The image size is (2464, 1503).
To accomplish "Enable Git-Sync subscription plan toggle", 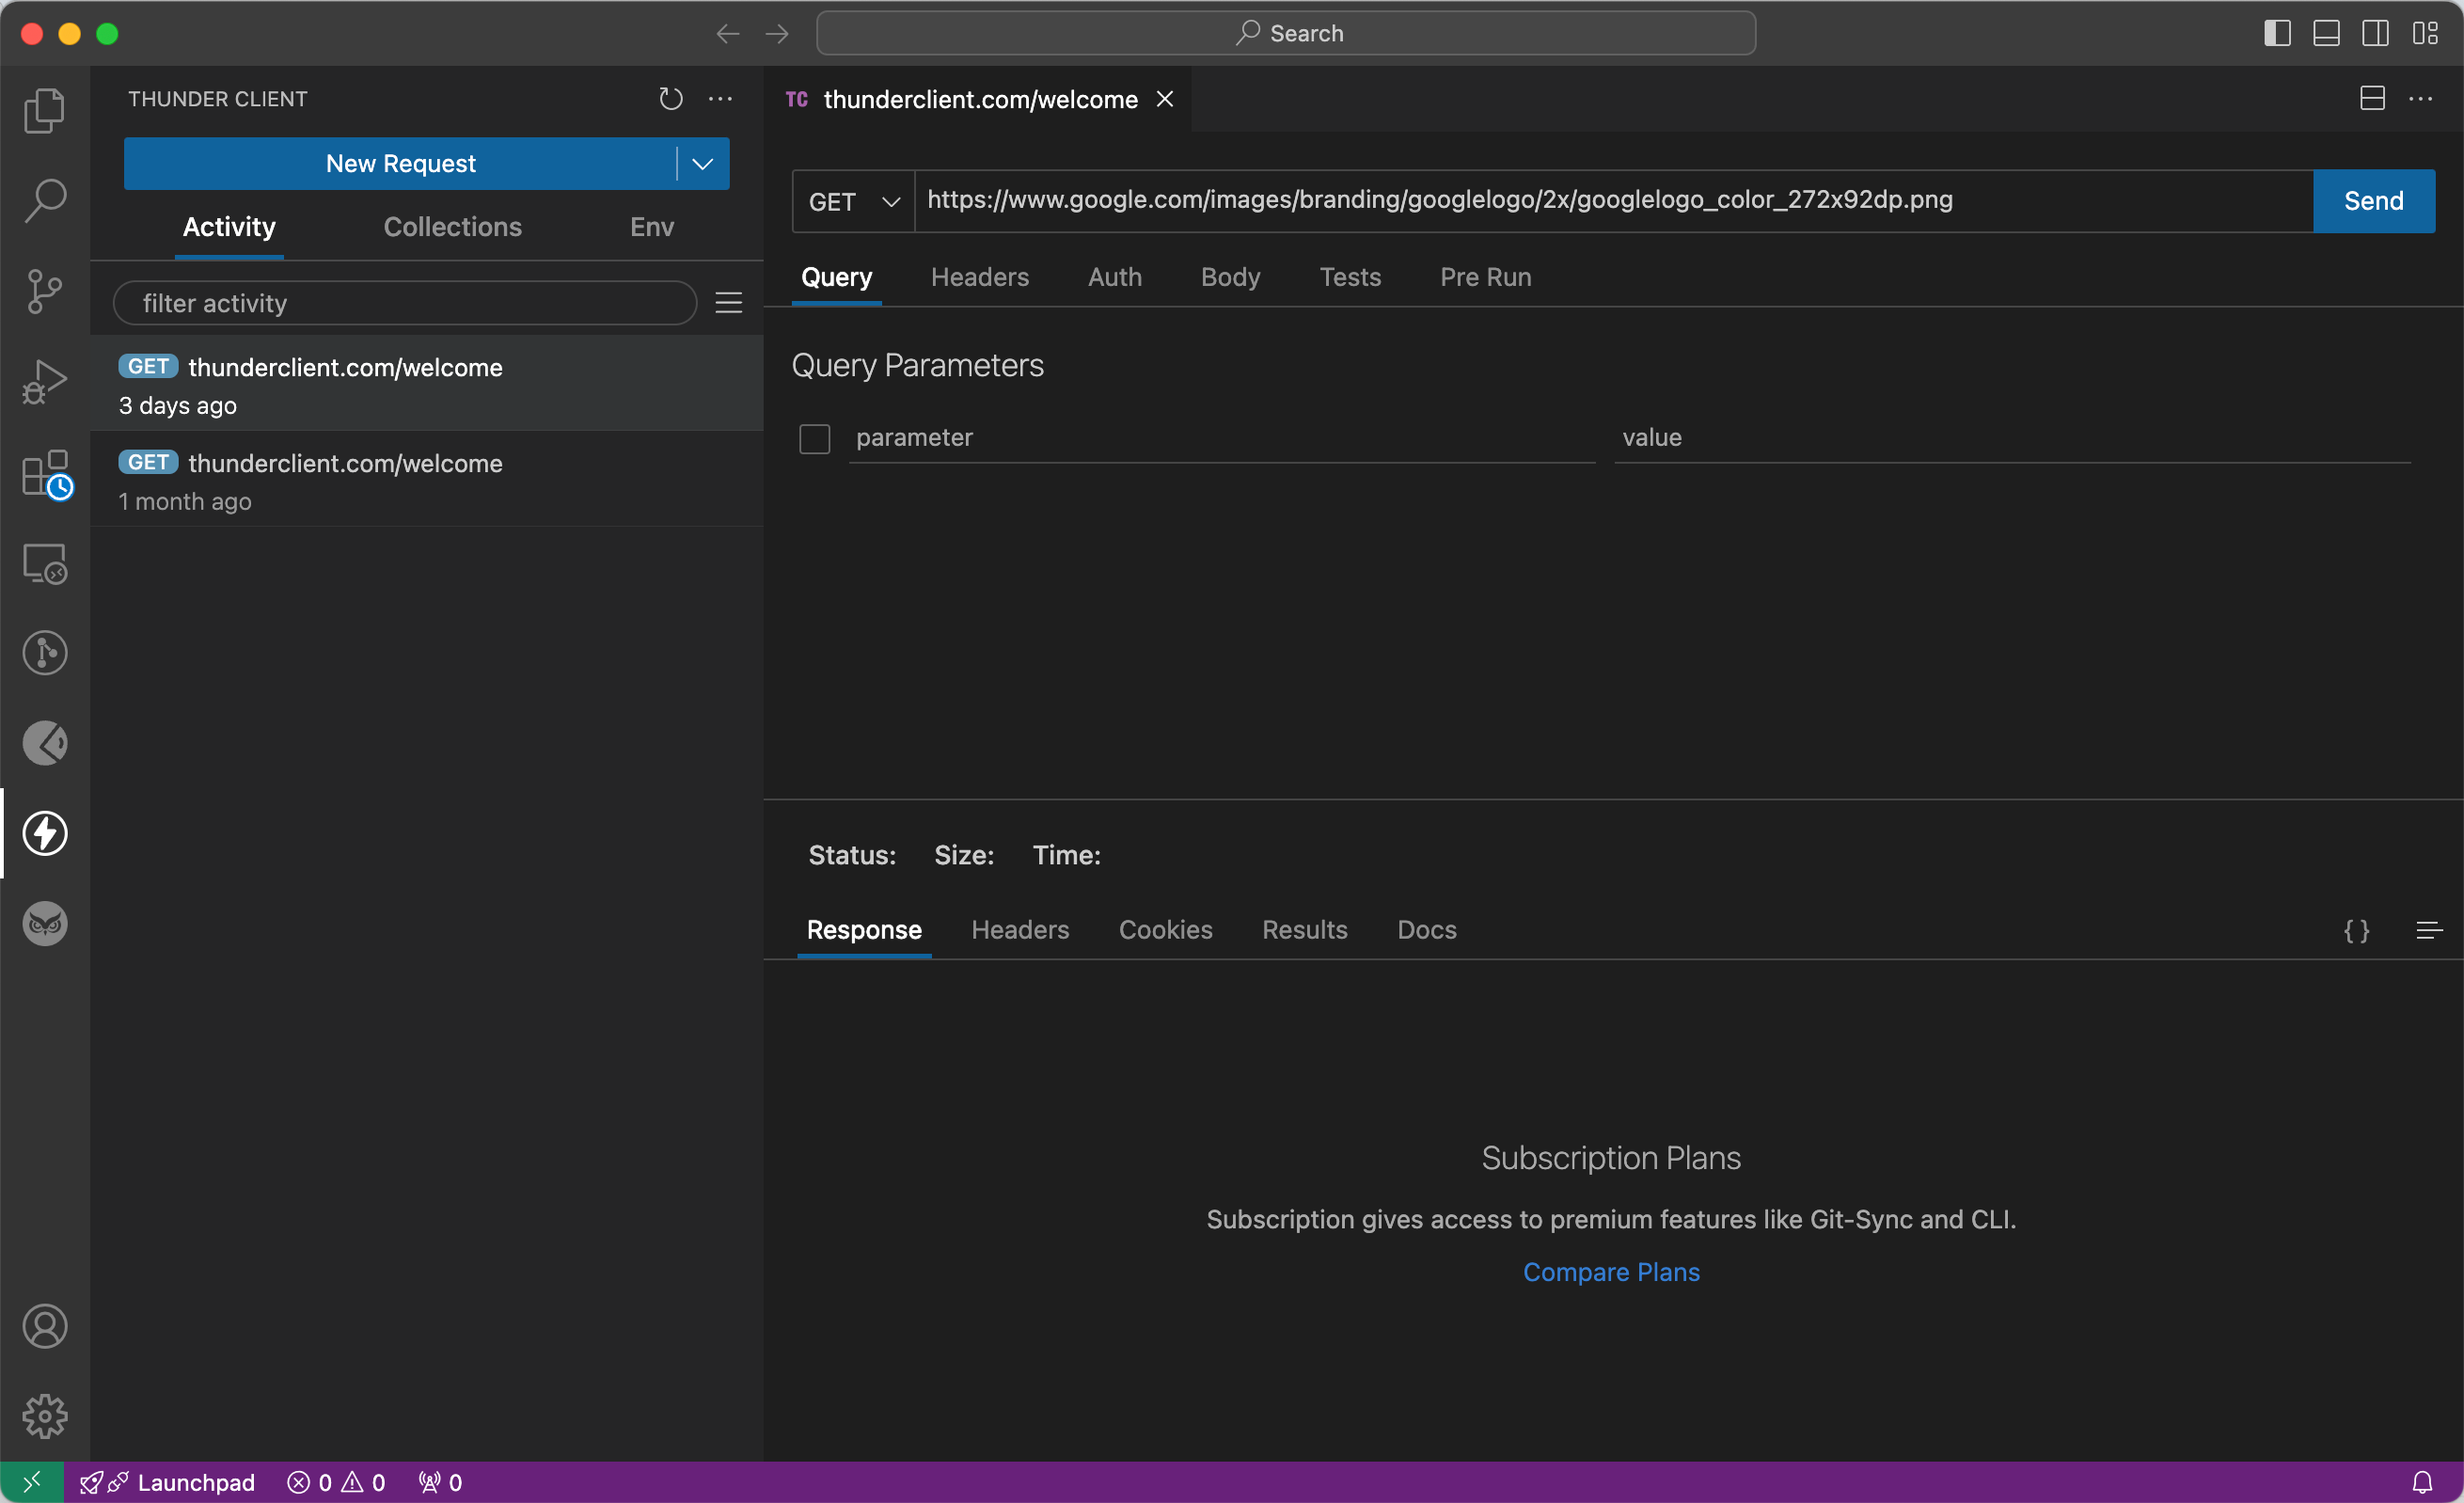I will click(1610, 1271).
